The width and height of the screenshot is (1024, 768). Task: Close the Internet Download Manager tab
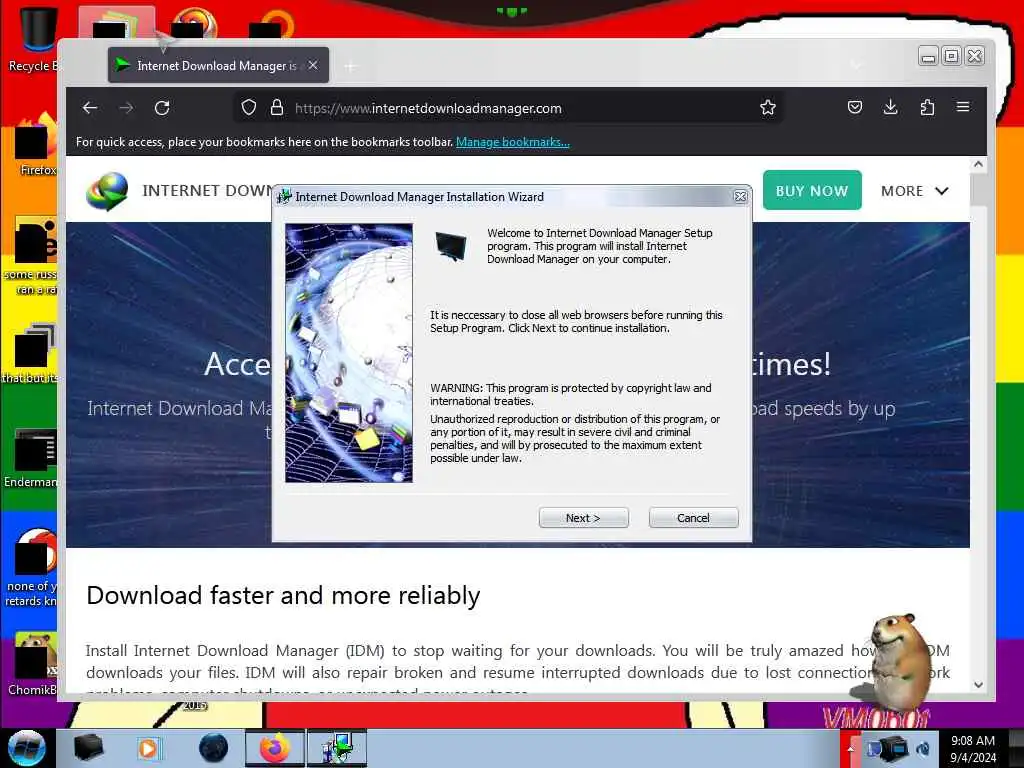click(x=313, y=65)
